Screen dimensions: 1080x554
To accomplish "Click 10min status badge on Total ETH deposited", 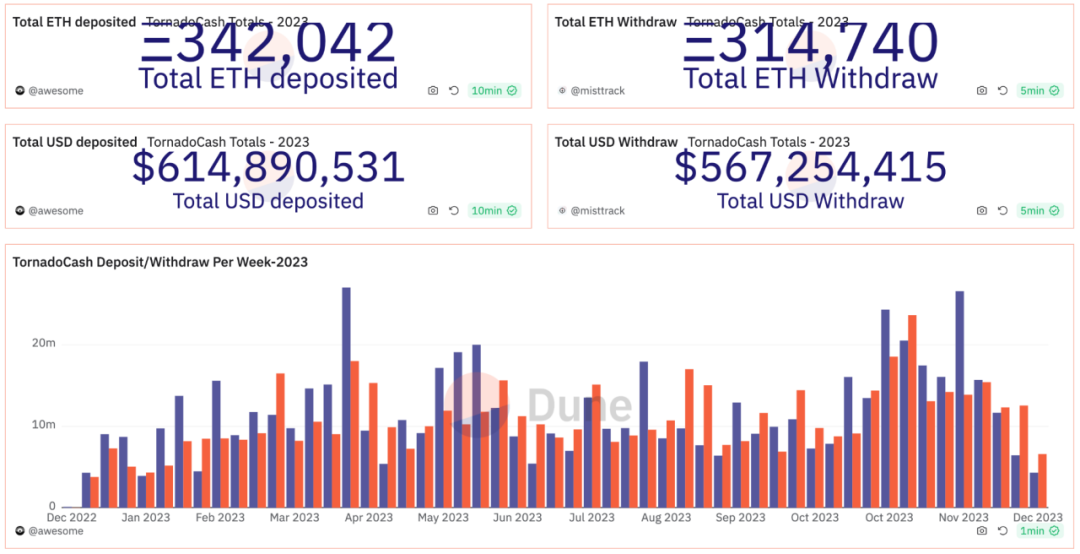I will coord(494,90).
